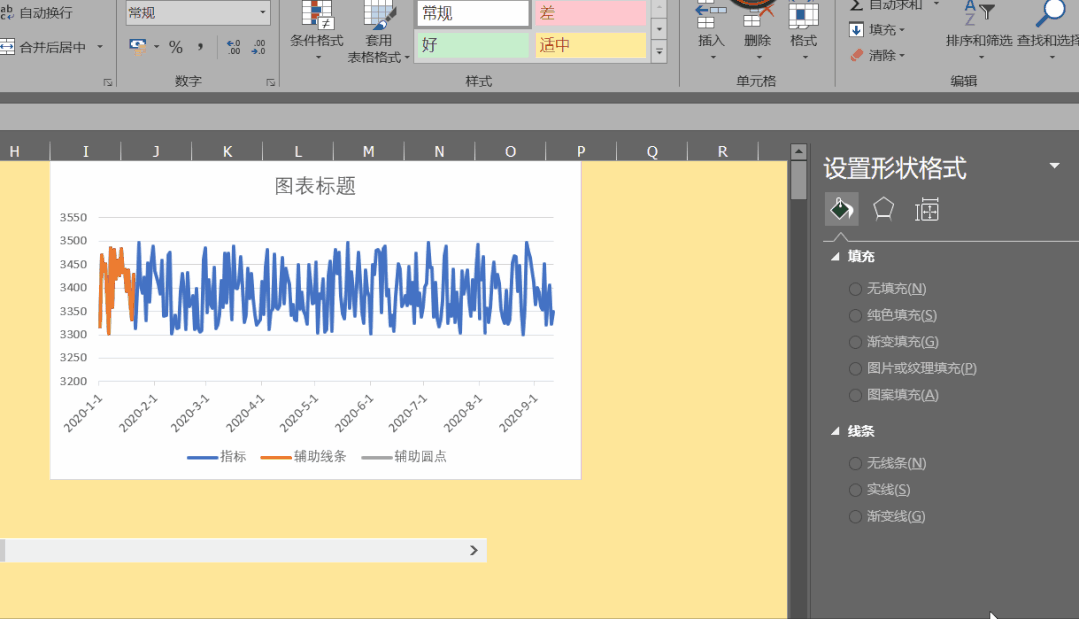Select column Q header
The height and width of the screenshot is (619, 1079).
coord(652,151)
